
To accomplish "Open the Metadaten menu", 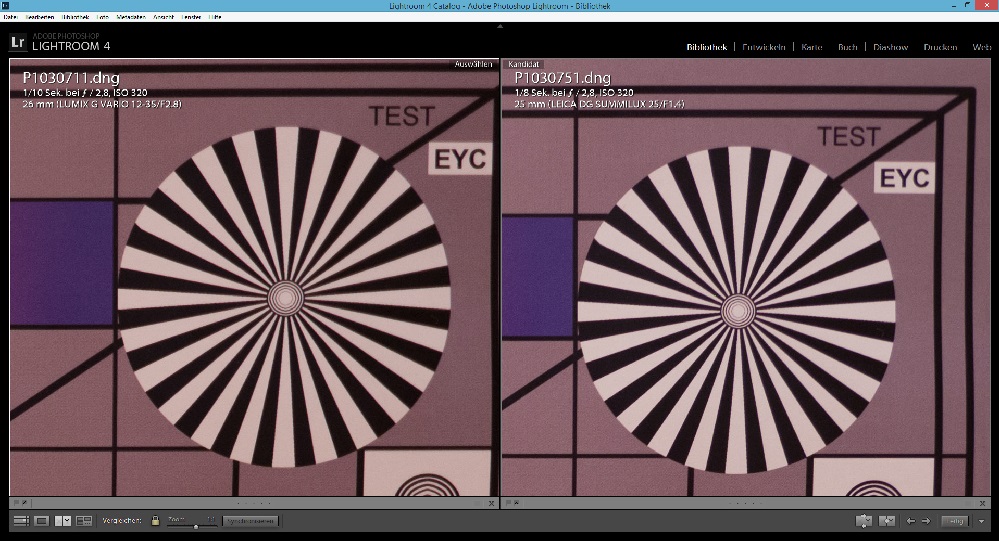I will (131, 17).
